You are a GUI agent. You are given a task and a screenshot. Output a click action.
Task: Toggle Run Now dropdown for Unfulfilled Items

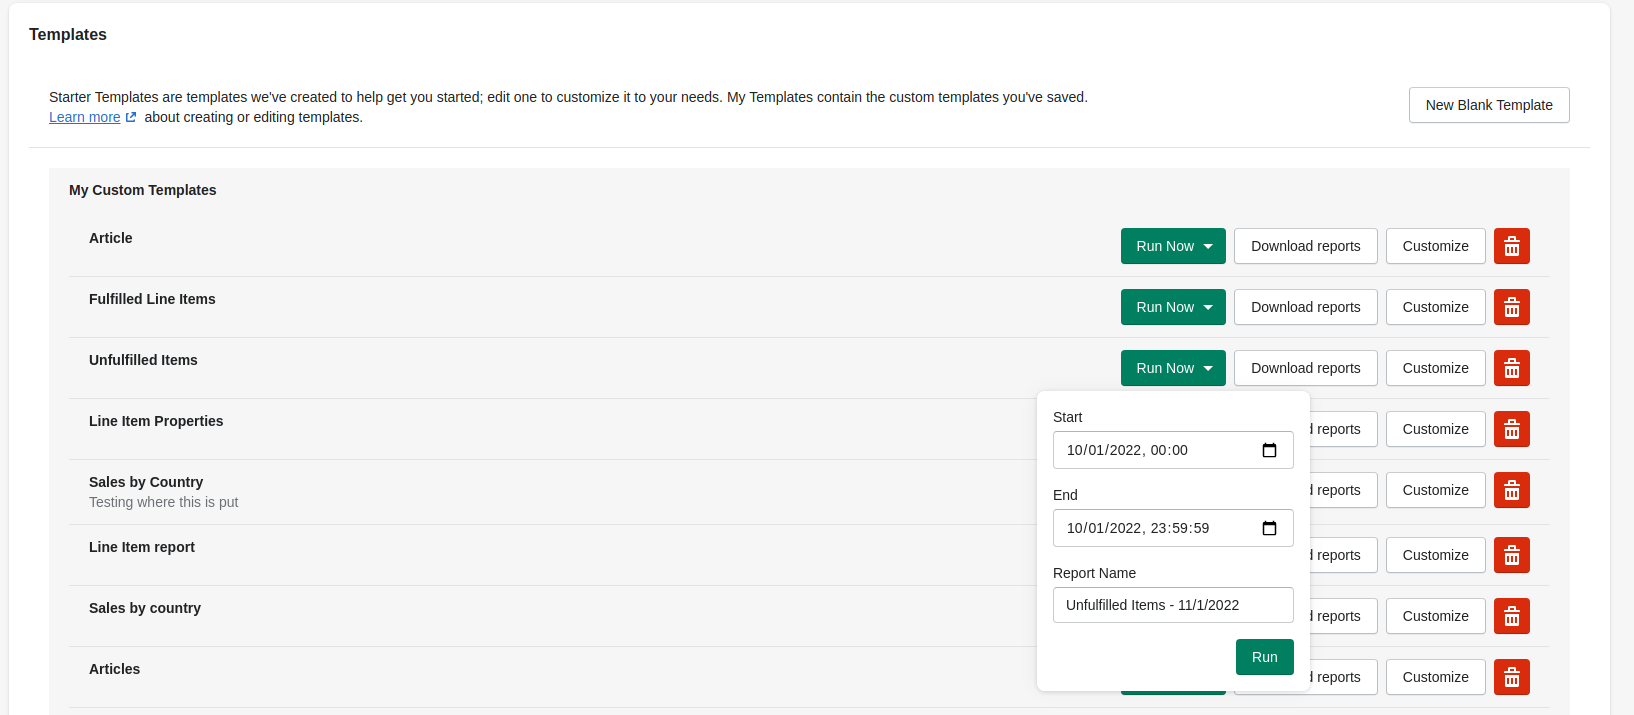click(1173, 368)
